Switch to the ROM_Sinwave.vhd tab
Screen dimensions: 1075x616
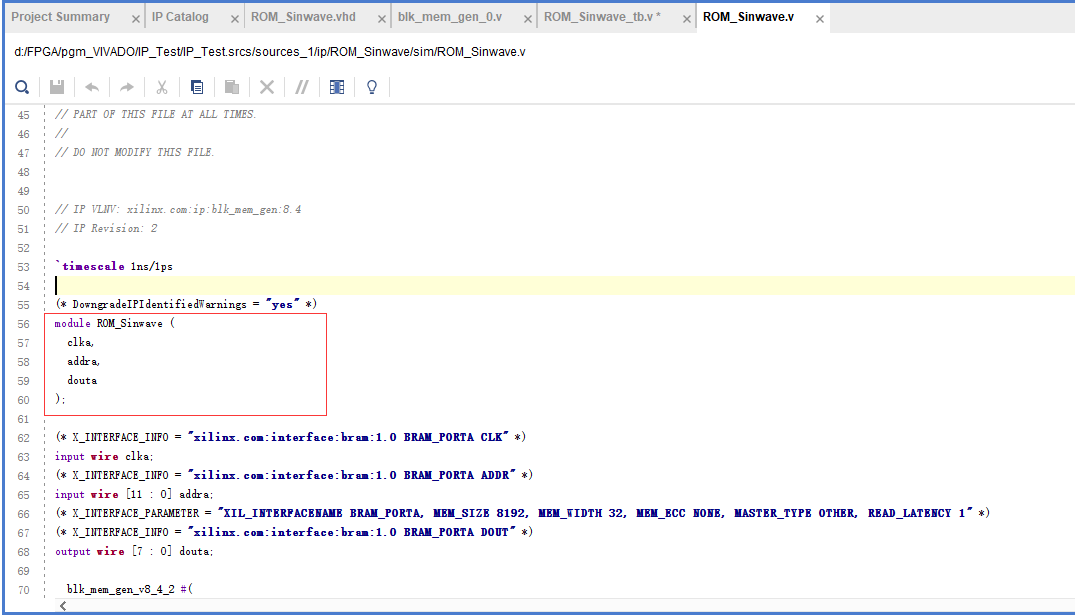pos(303,17)
